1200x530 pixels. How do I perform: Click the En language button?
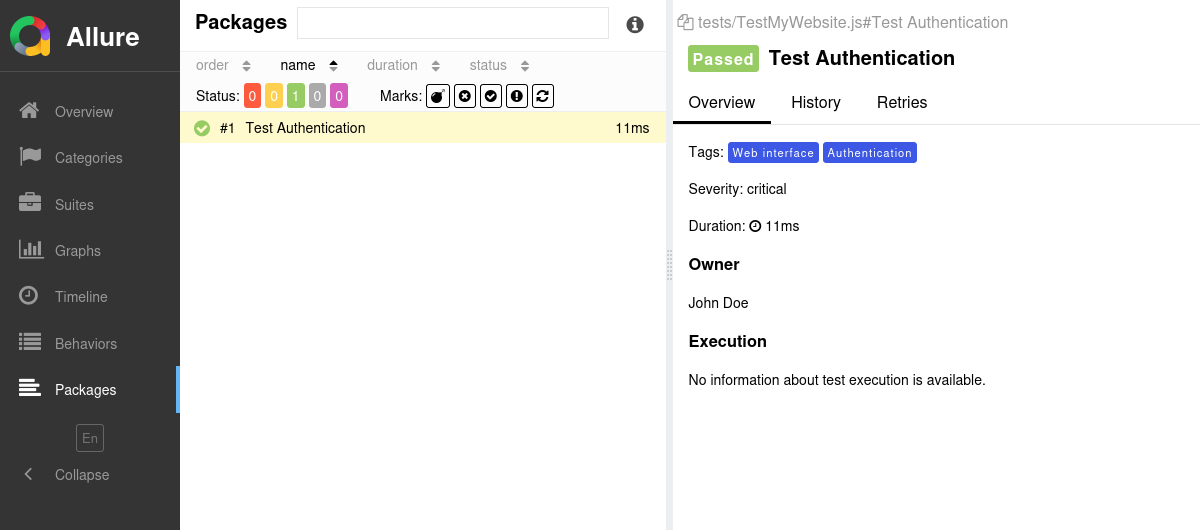90,438
